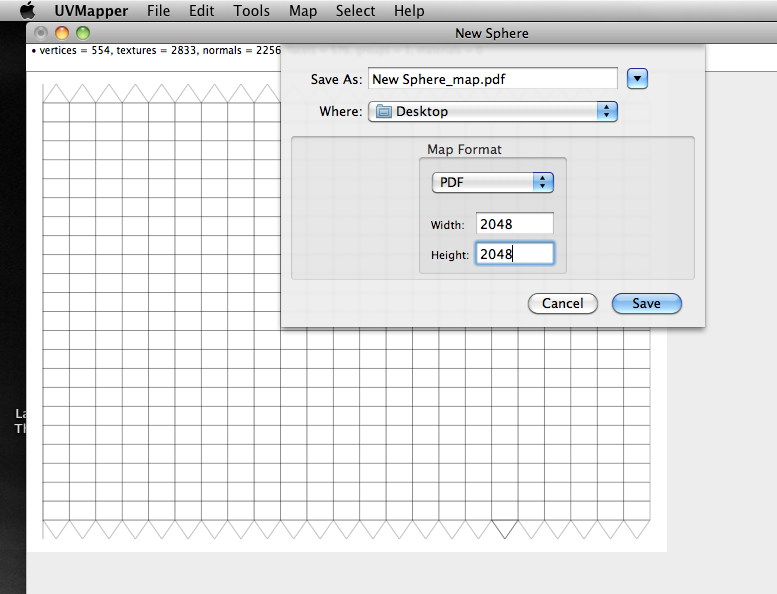Click the vertices status text
The height and width of the screenshot is (594, 777).
pos(156,51)
